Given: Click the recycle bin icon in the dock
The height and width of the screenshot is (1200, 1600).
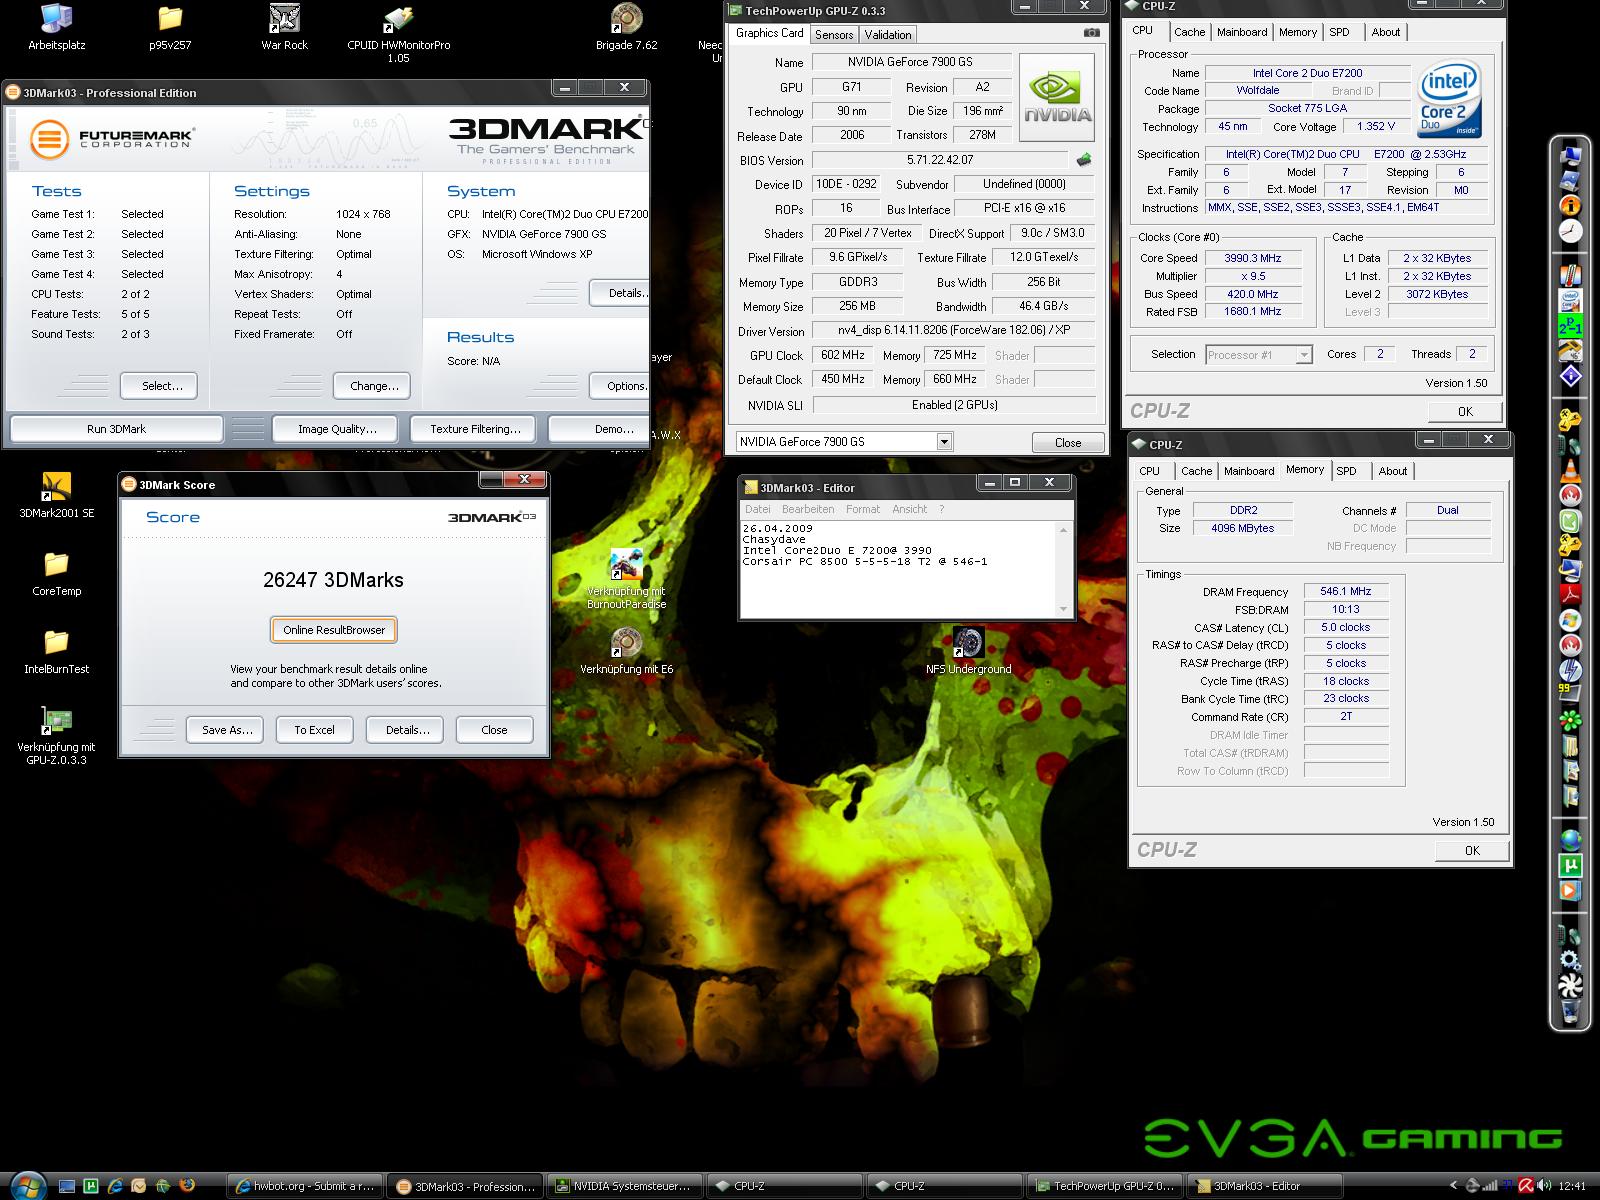Looking at the screenshot, I should point(1570,1012).
